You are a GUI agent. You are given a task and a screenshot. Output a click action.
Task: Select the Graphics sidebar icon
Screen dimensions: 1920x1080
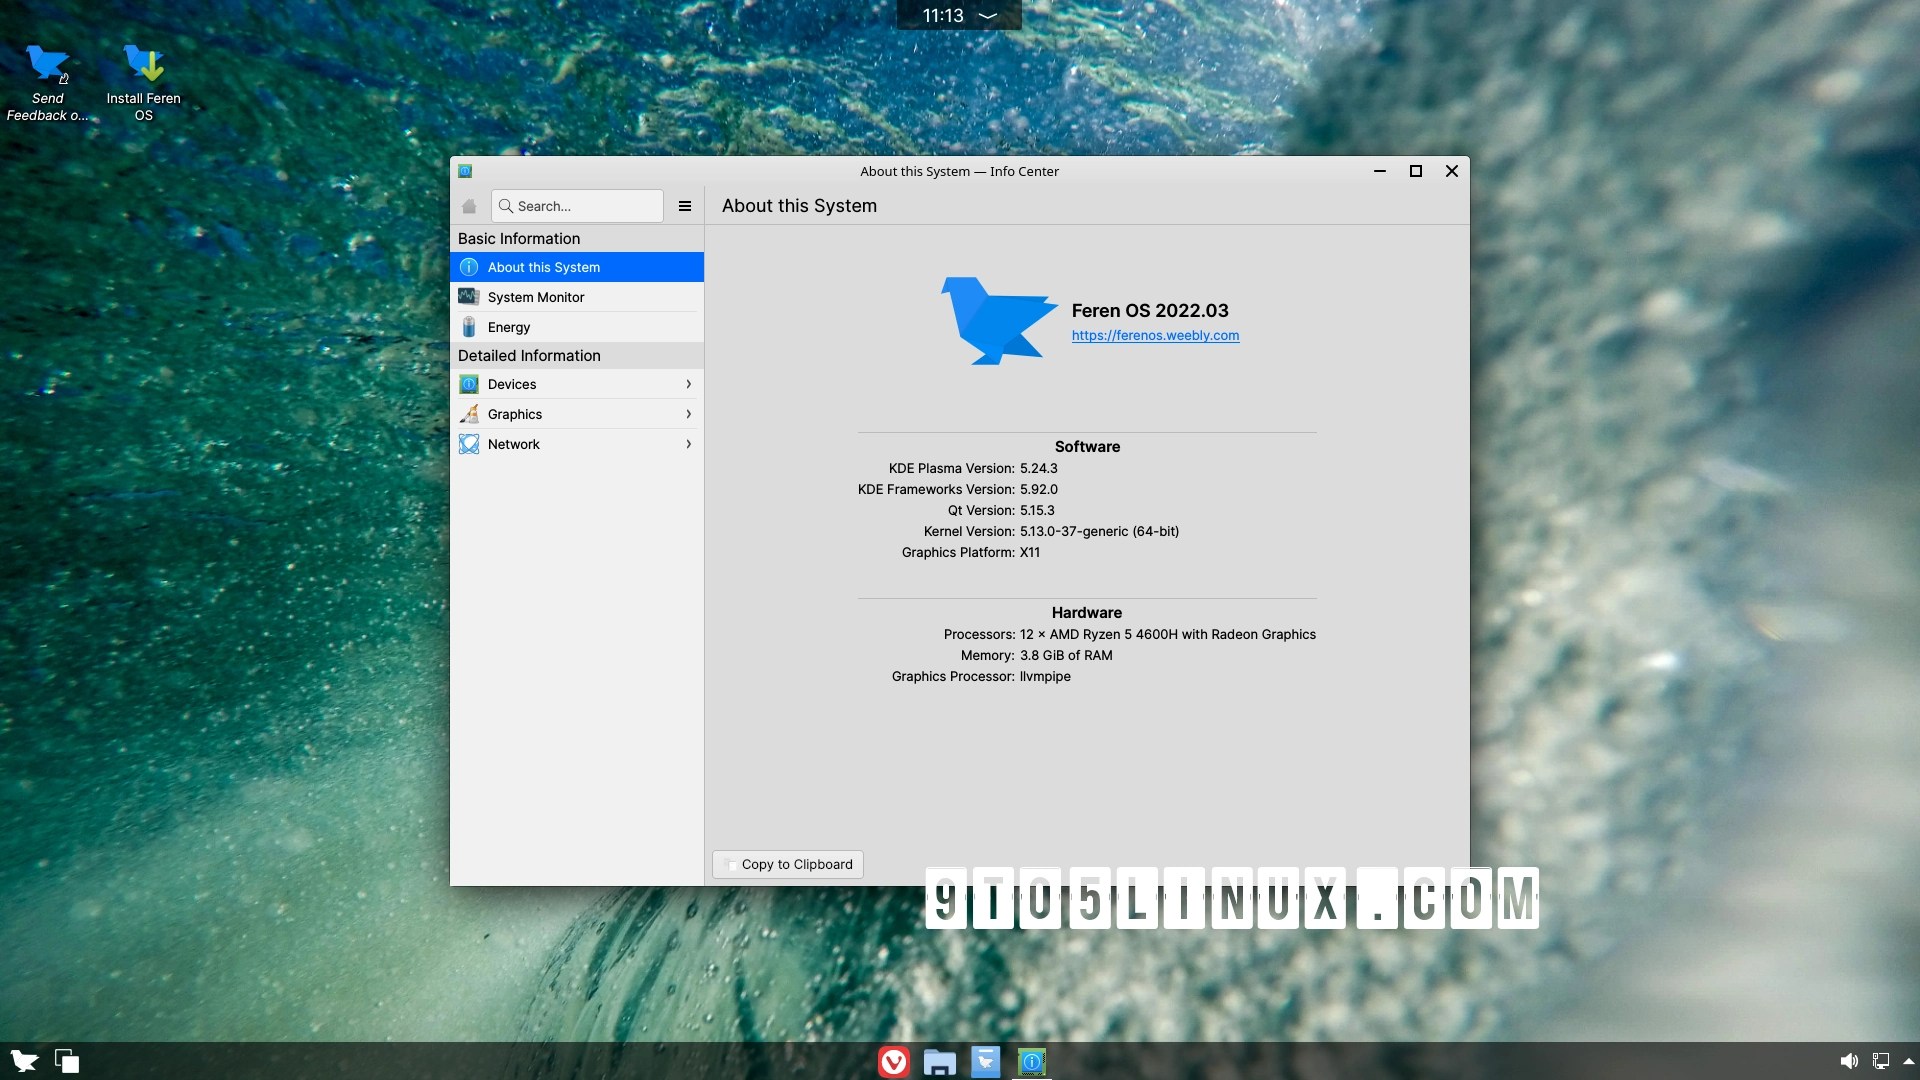469,414
